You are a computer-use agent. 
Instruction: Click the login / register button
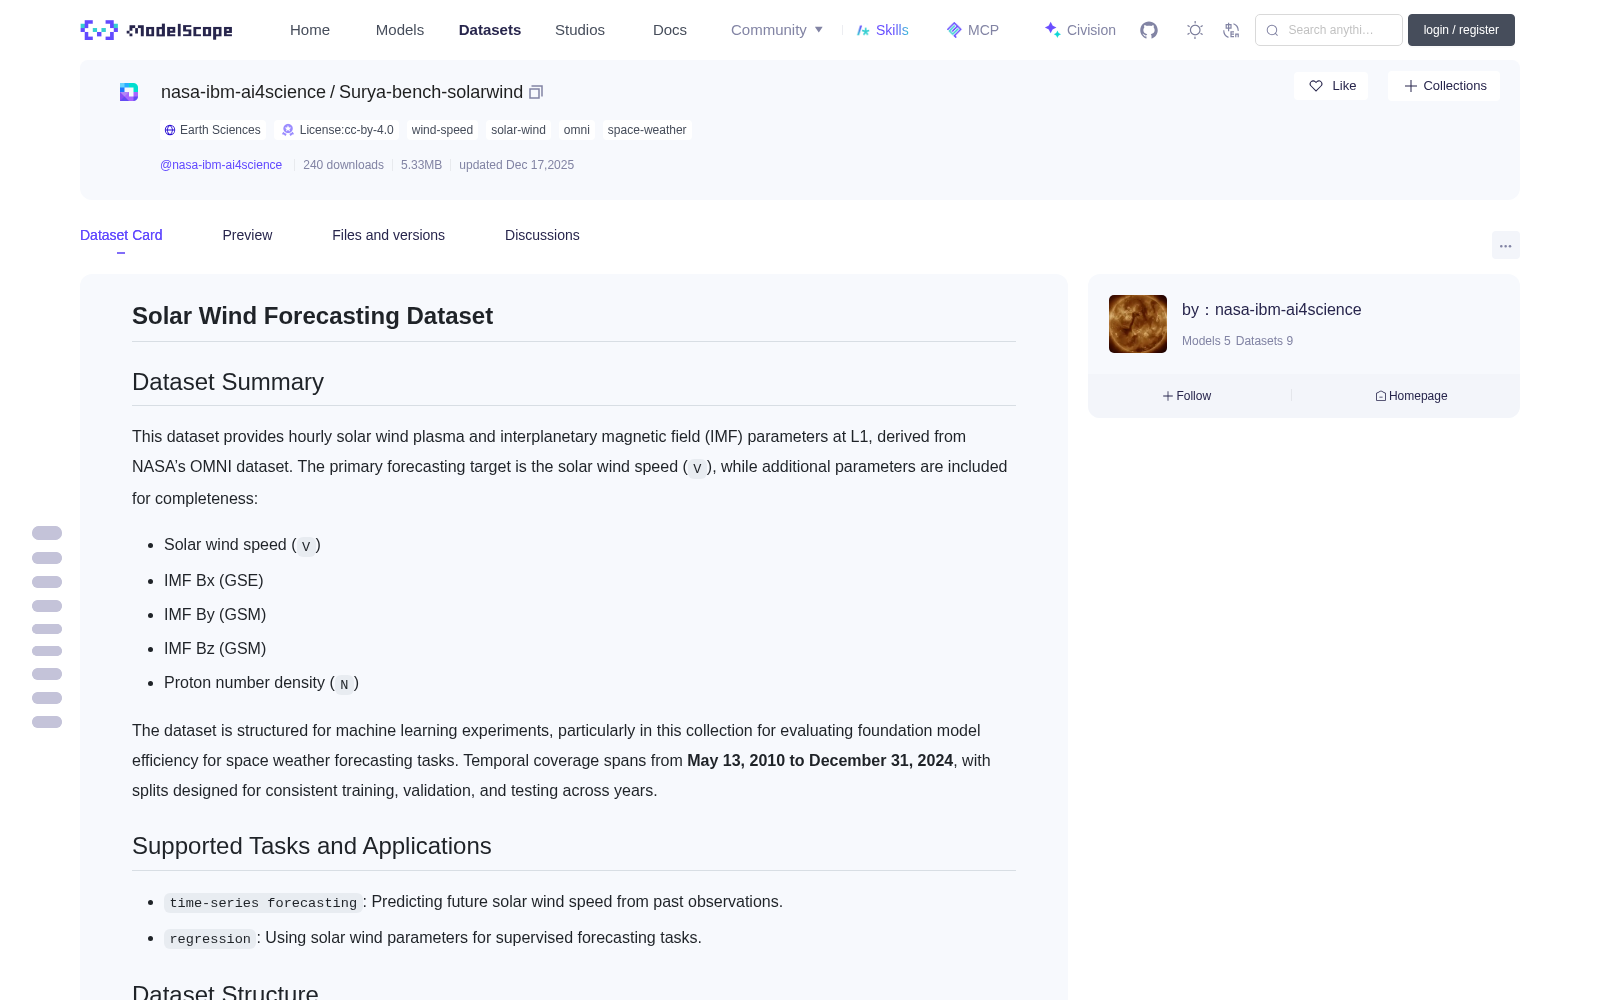1461,30
